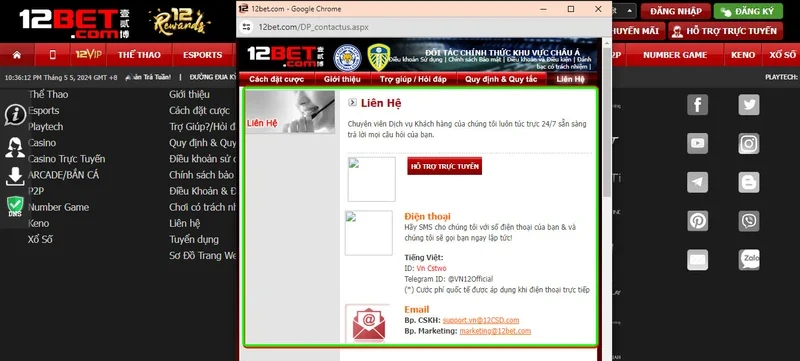Open Giới thiệu footer link
Screen dimensions: 800x361
(189, 94)
